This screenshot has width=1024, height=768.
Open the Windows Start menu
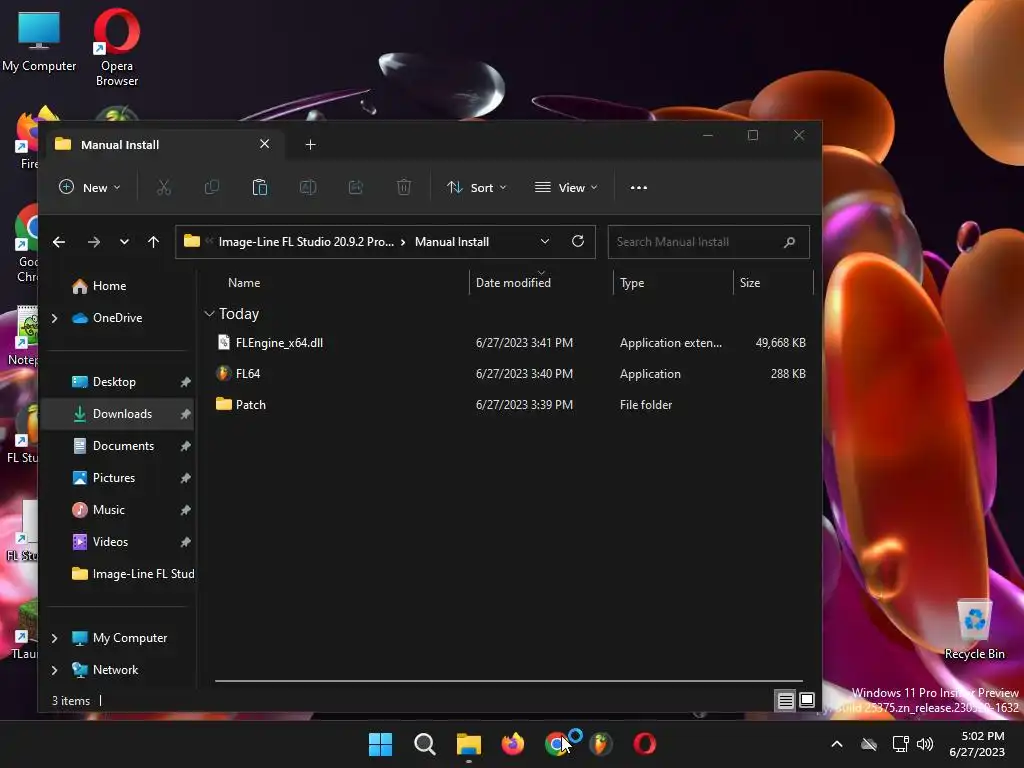coord(380,744)
